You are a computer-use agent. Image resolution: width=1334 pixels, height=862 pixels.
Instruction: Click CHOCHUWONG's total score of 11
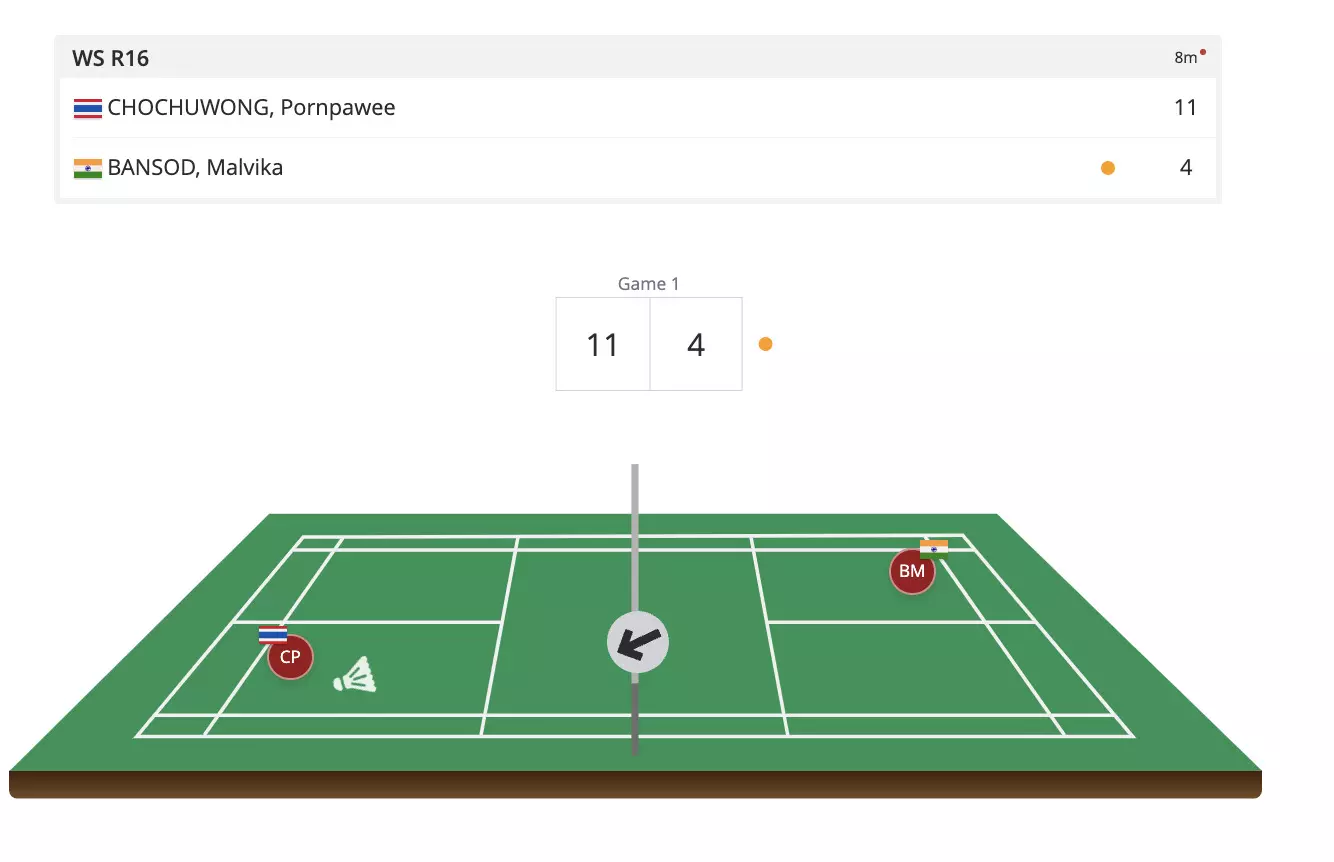coord(1186,108)
